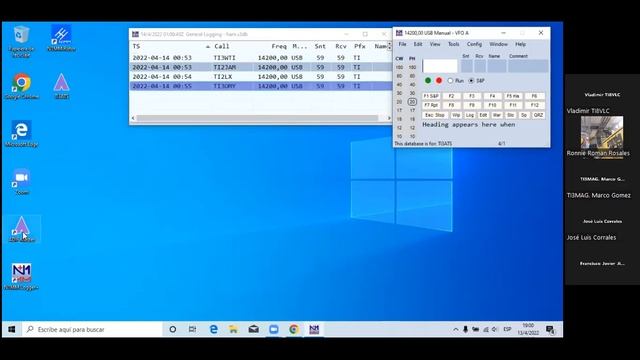Open the File menu in entry window
The image size is (640, 360).
click(x=402, y=44)
